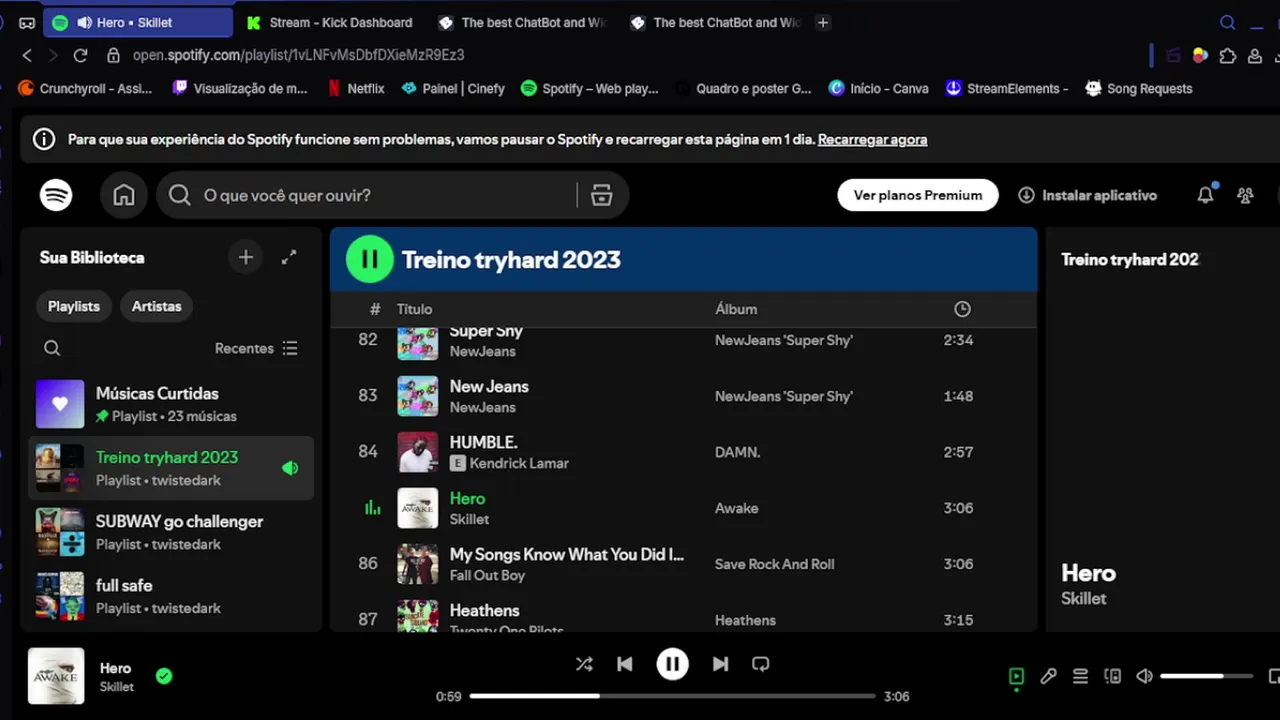Open the Crunchyroll bookmark

coord(85,88)
